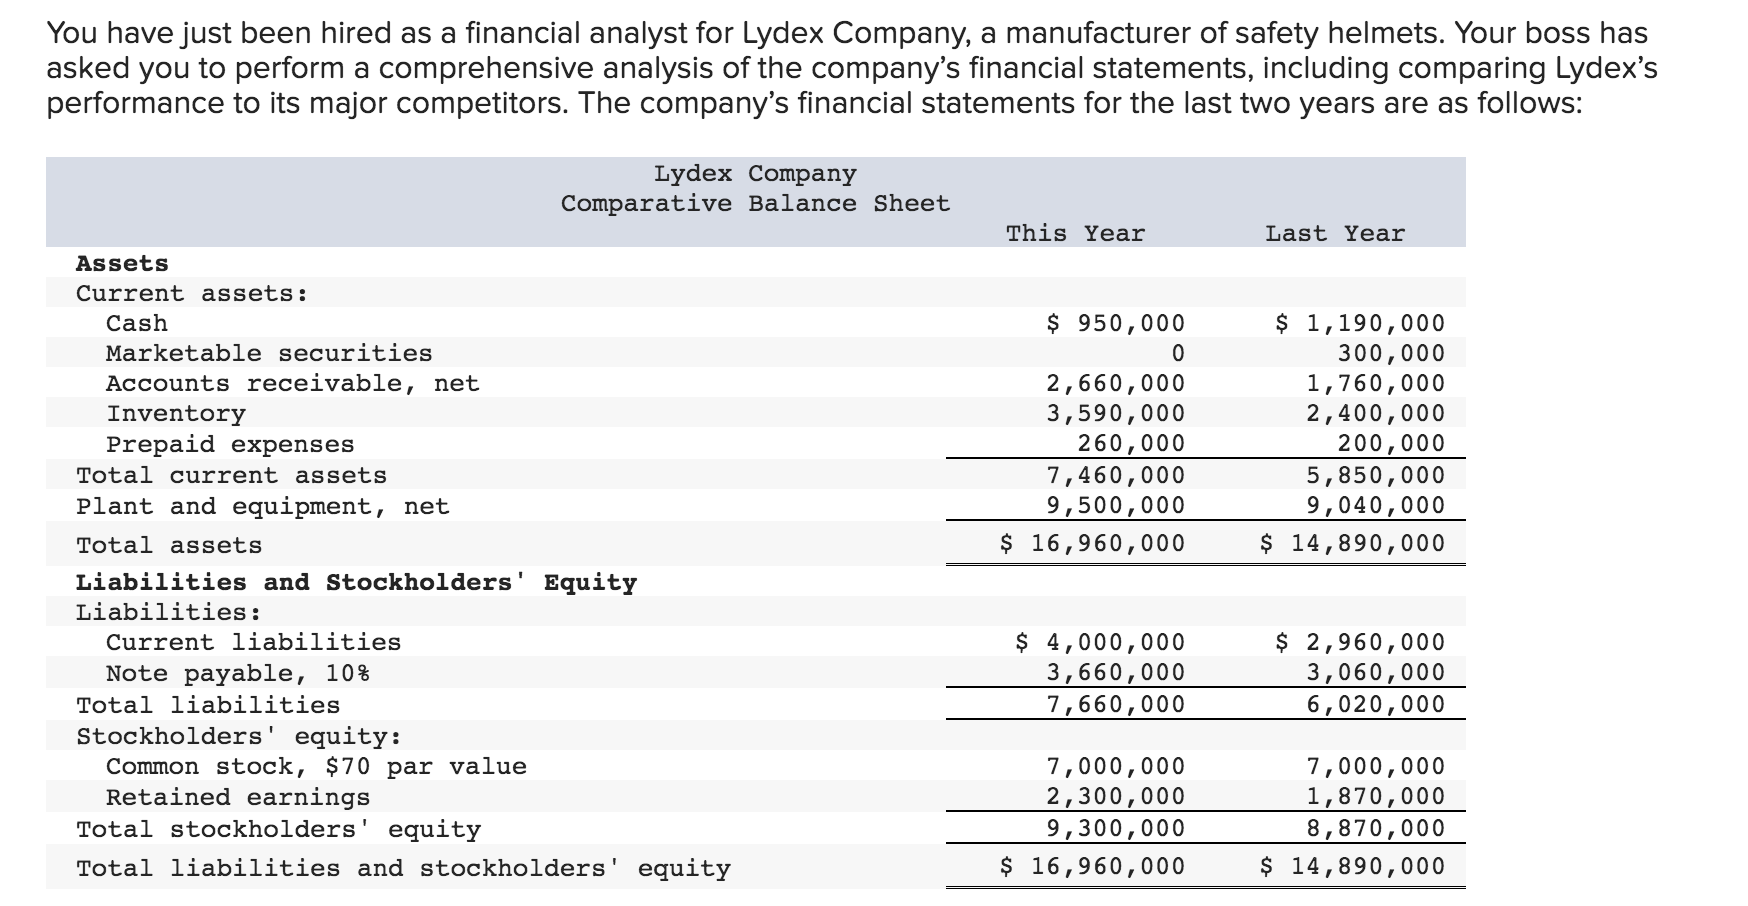Click "Total liabilities and stockholders' equity" label
1748x906 pixels.
tap(403, 869)
